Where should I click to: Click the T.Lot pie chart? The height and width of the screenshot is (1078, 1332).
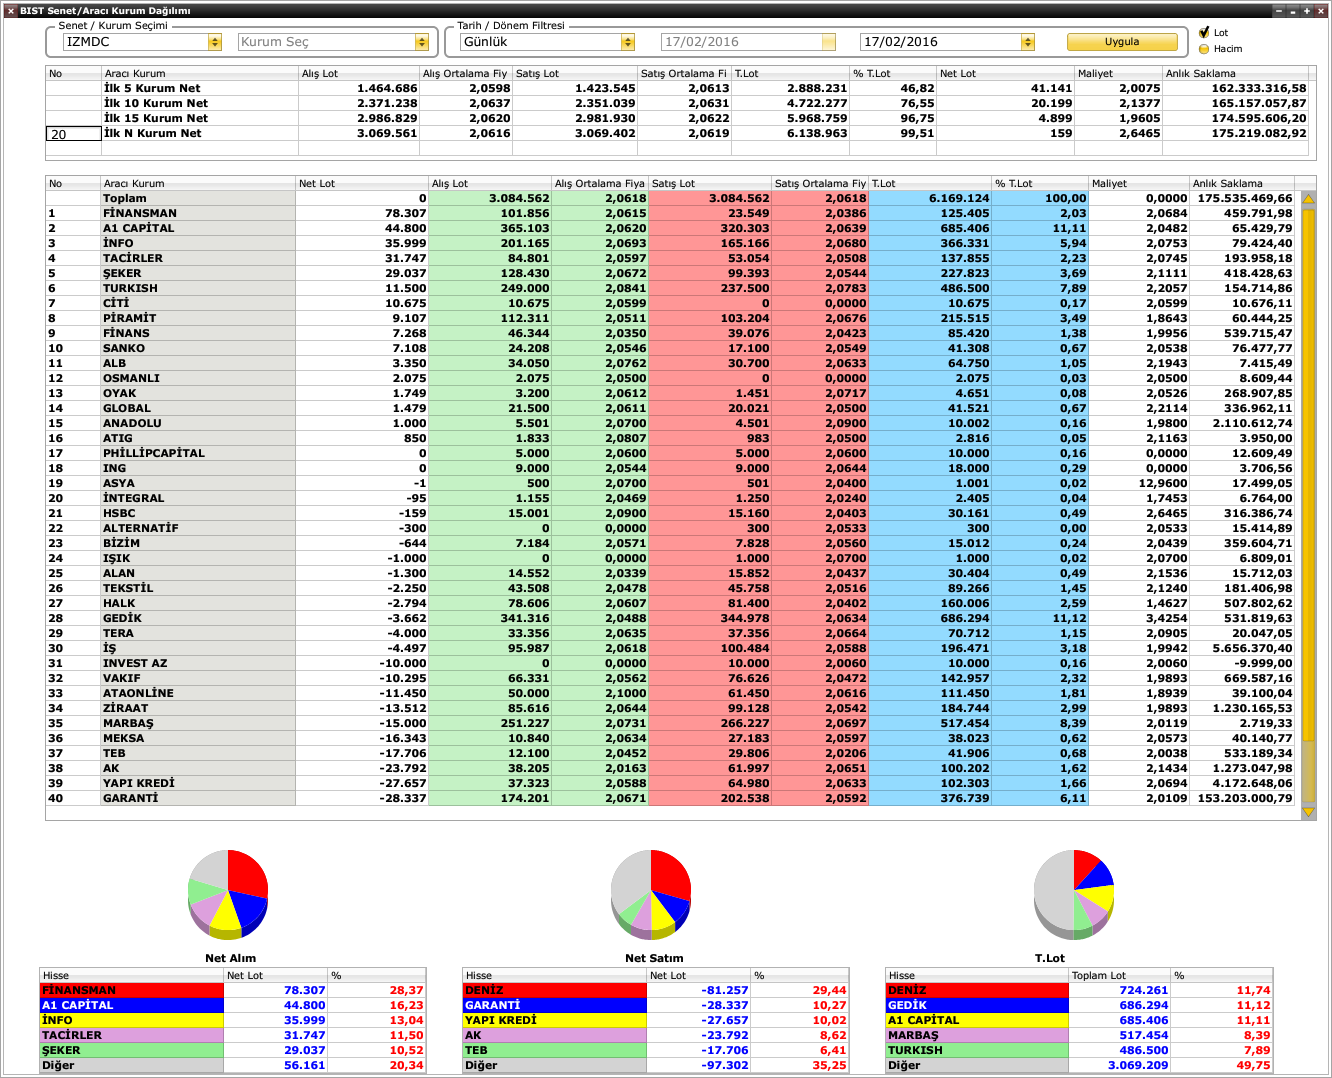point(1074,894)
